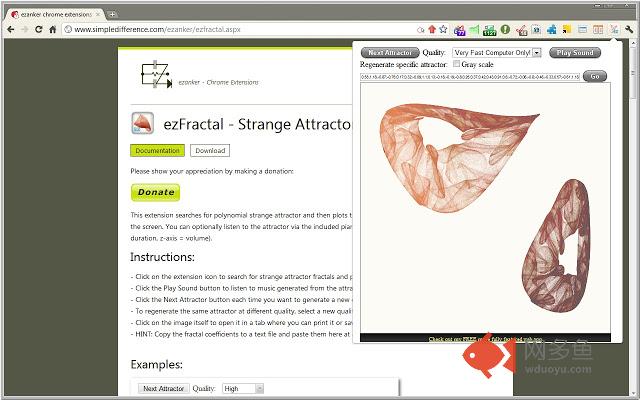The width and height of the screenshot is (640, 400).
Task: Click the ezFractal - Strange Attractor title
Action: (x=257, y=124)
